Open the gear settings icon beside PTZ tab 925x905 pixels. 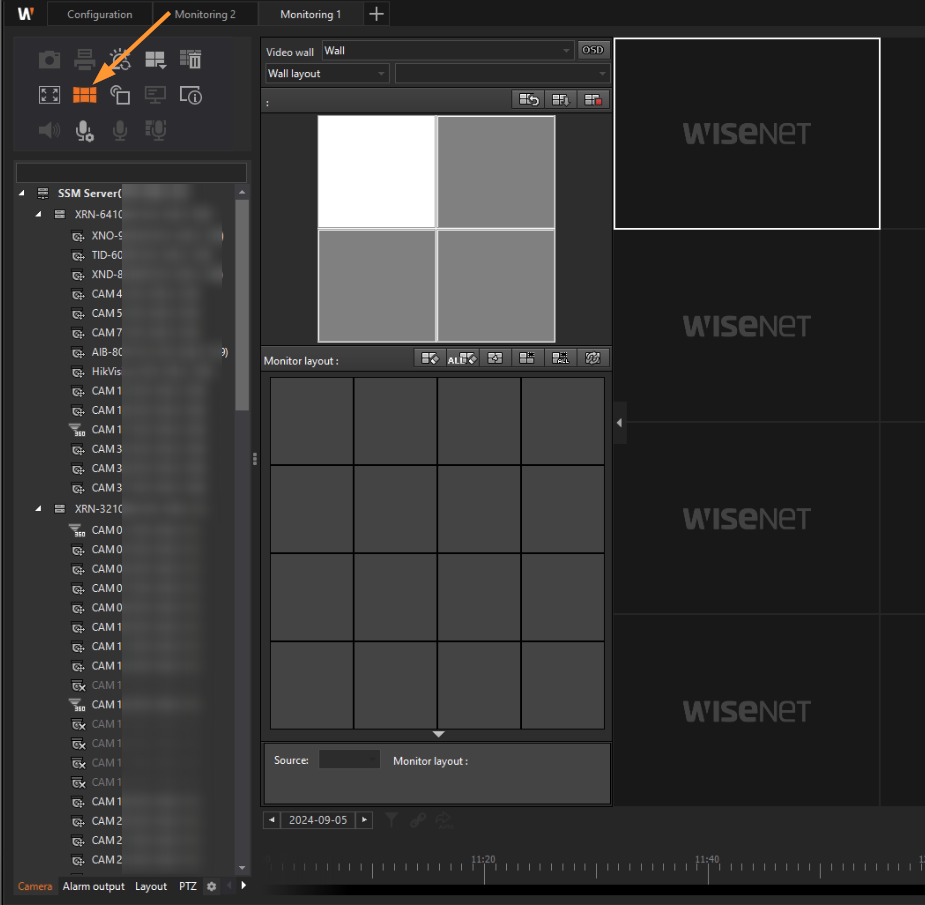211,886
